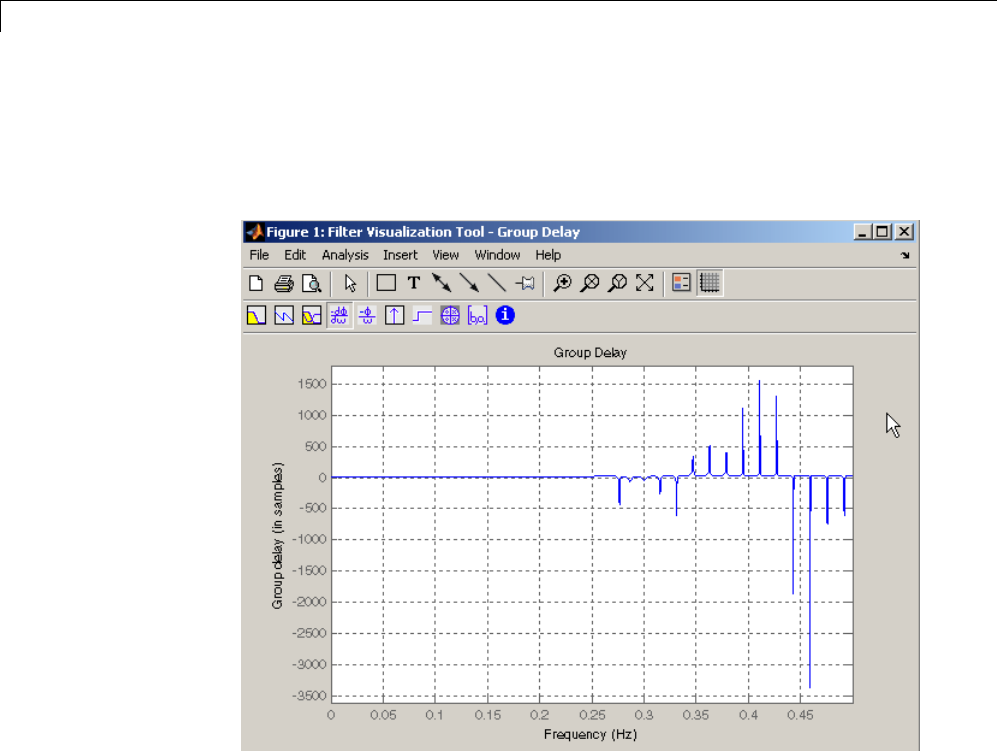Image resolution: width=997 pixels, height=751 pixels.
Task: Open the Filter Information icon
Action: (506, 316)
